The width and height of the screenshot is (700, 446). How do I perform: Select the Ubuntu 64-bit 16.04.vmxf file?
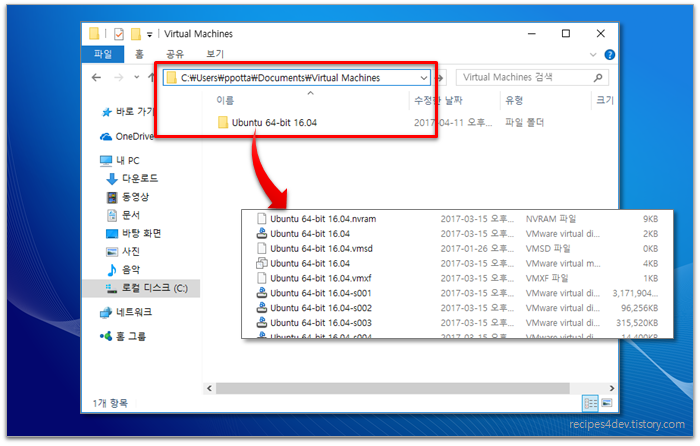pos(314,278)
